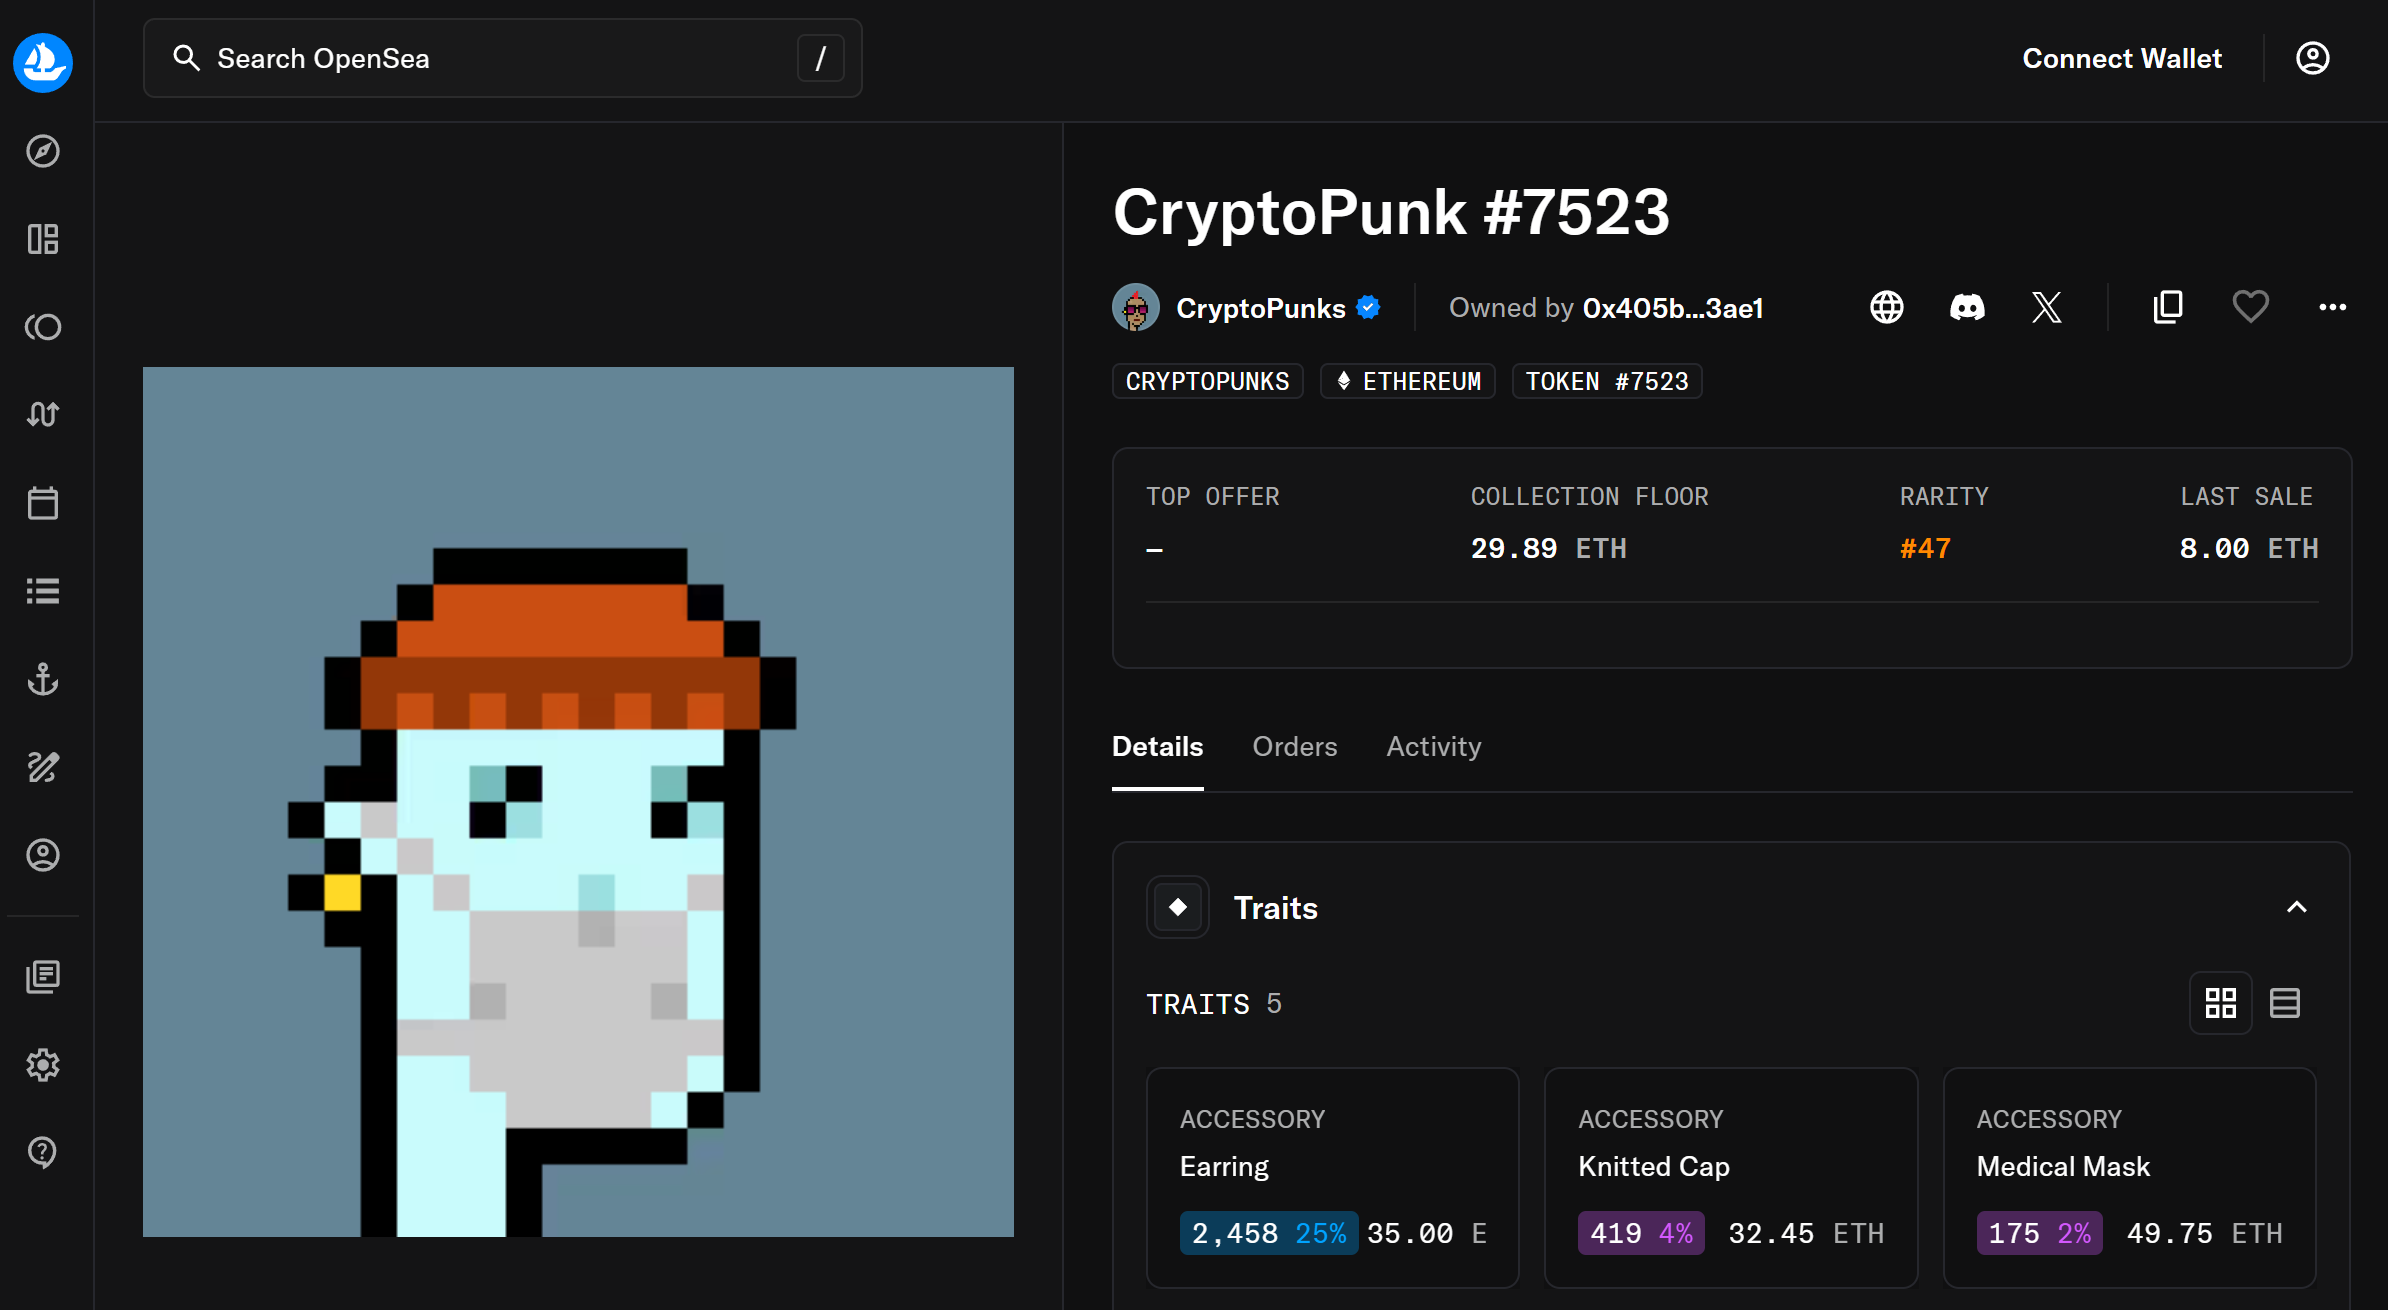
Task: Select the Drops calendar icon in sidebar
Action: [x=43, y=503]
